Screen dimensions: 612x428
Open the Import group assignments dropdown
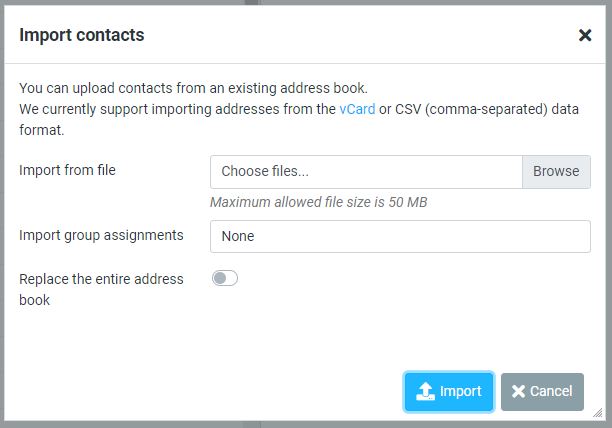400,236
